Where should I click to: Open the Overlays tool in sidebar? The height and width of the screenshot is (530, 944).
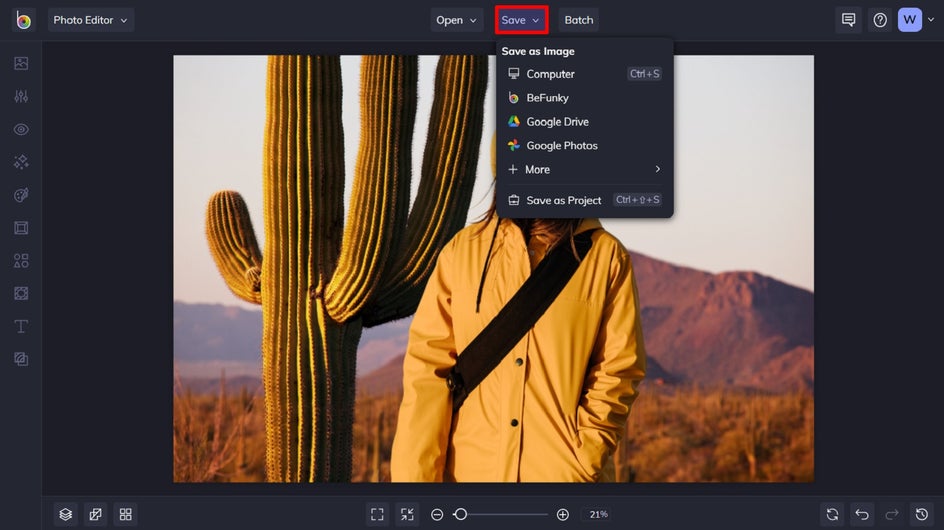click(21, 293)
